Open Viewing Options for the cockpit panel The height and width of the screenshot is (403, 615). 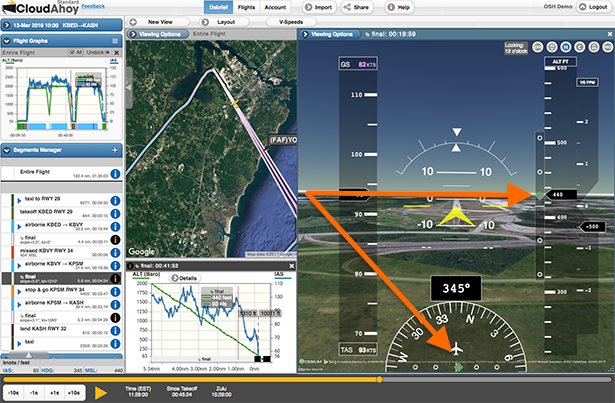pos(330,34)
